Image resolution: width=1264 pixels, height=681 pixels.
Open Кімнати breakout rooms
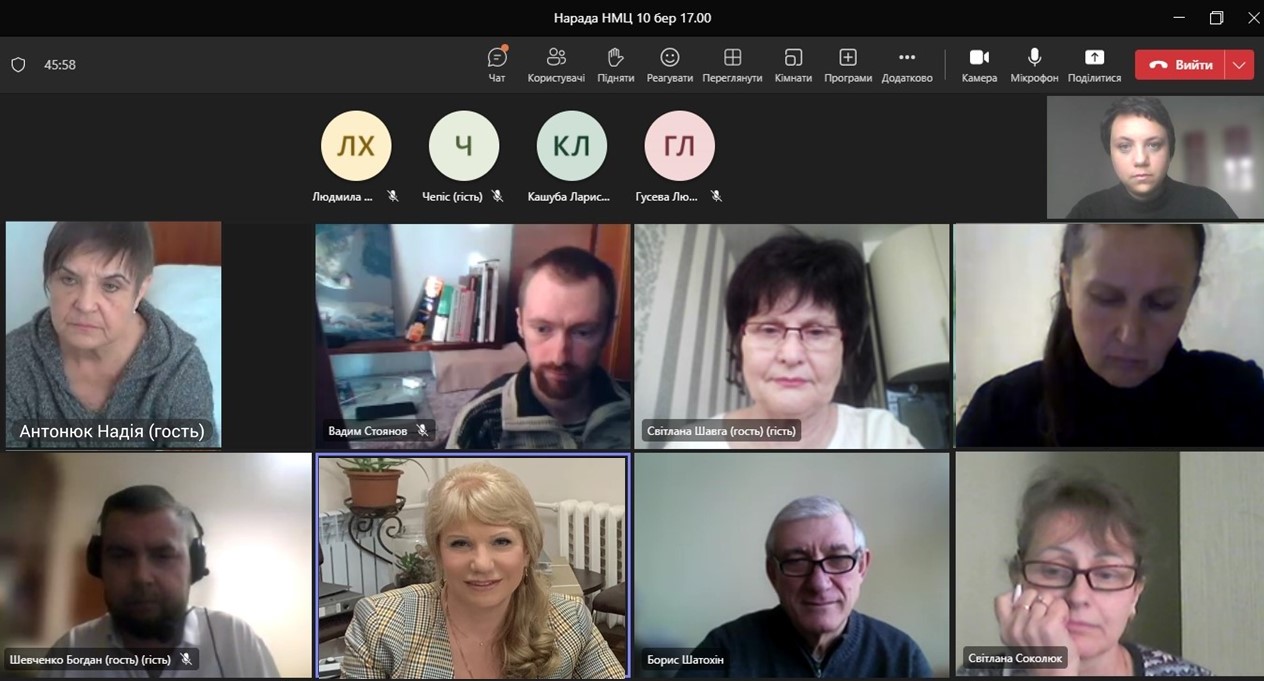click(x=793, y=64)
